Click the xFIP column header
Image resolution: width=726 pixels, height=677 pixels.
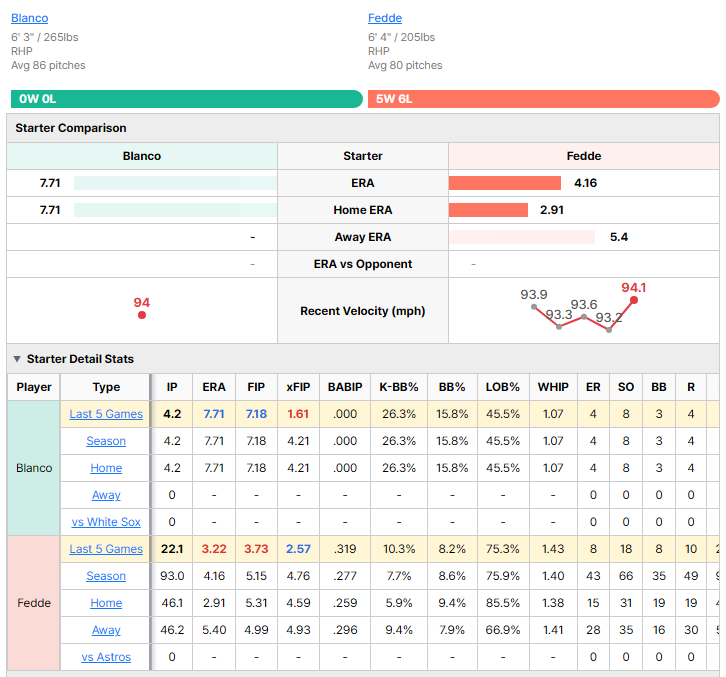click(298, 387)
